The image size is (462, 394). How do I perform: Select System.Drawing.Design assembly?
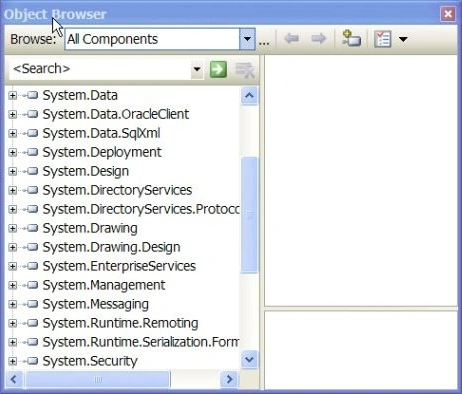[x=111, y=248]
